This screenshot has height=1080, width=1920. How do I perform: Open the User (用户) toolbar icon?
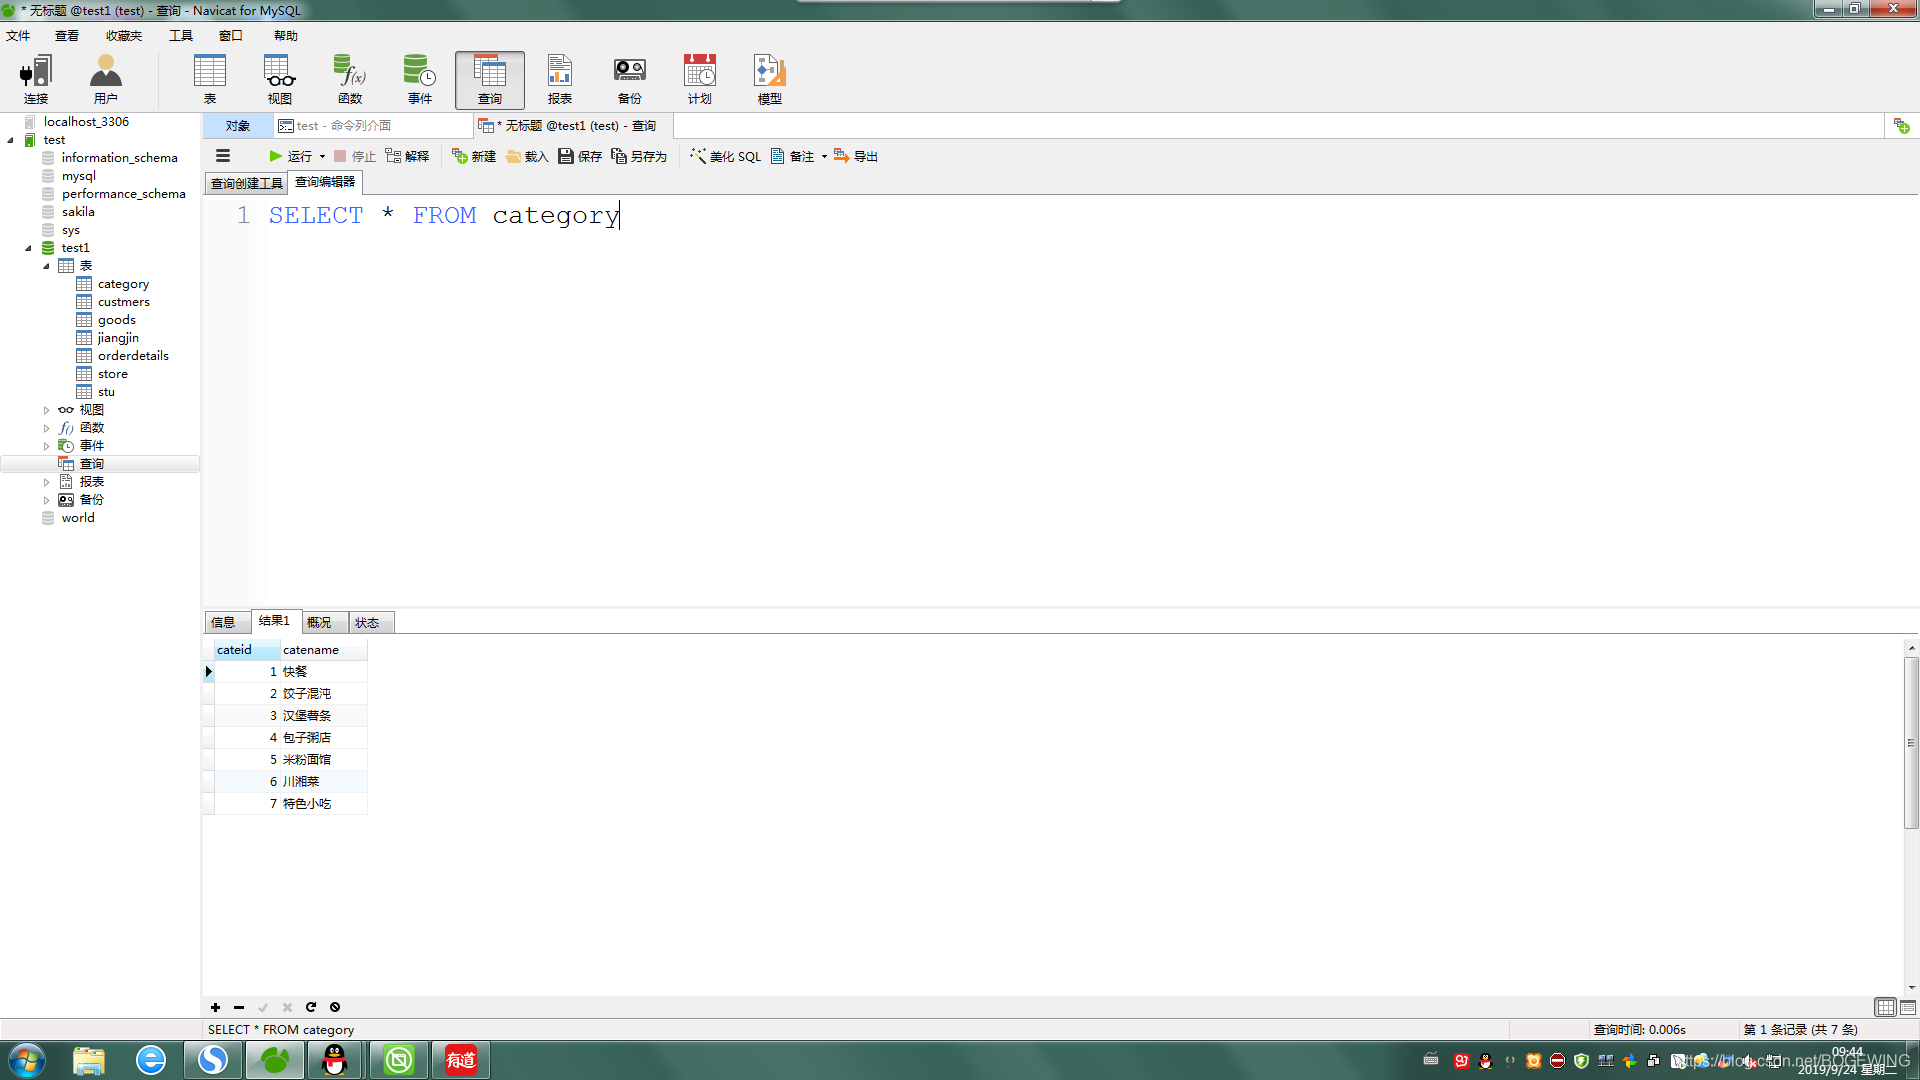pyautogui.click(x=105, y=79)
